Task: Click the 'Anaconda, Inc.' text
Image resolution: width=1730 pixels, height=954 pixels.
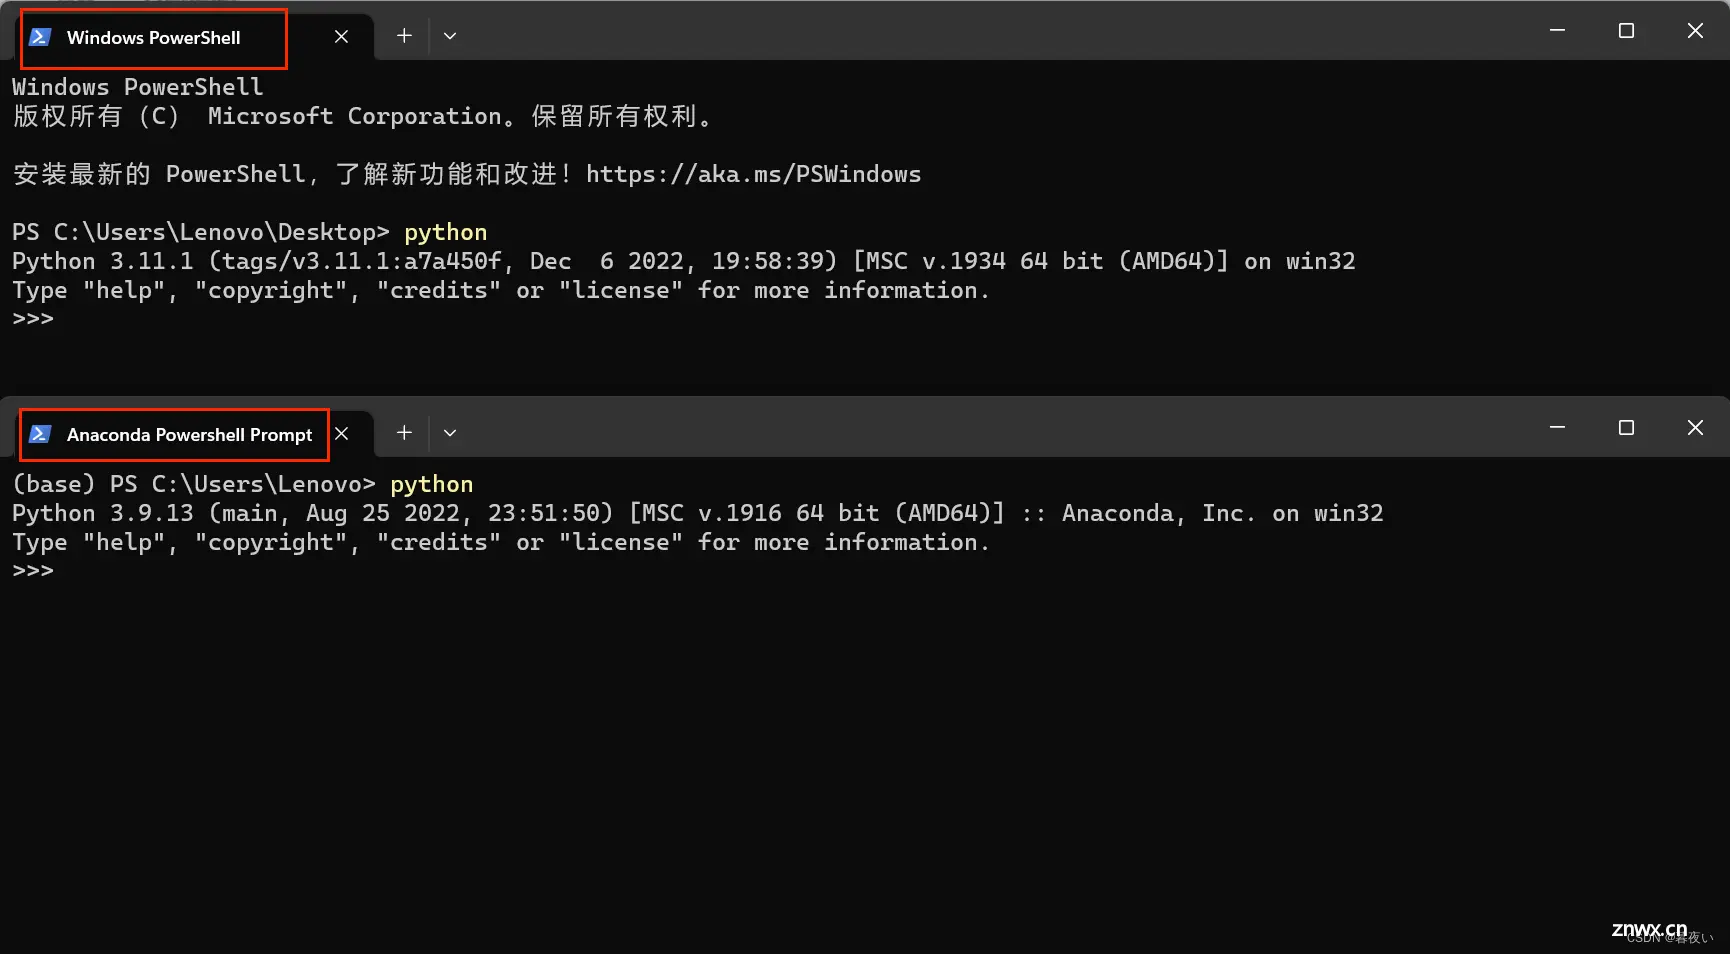Action: point(1158,513)
